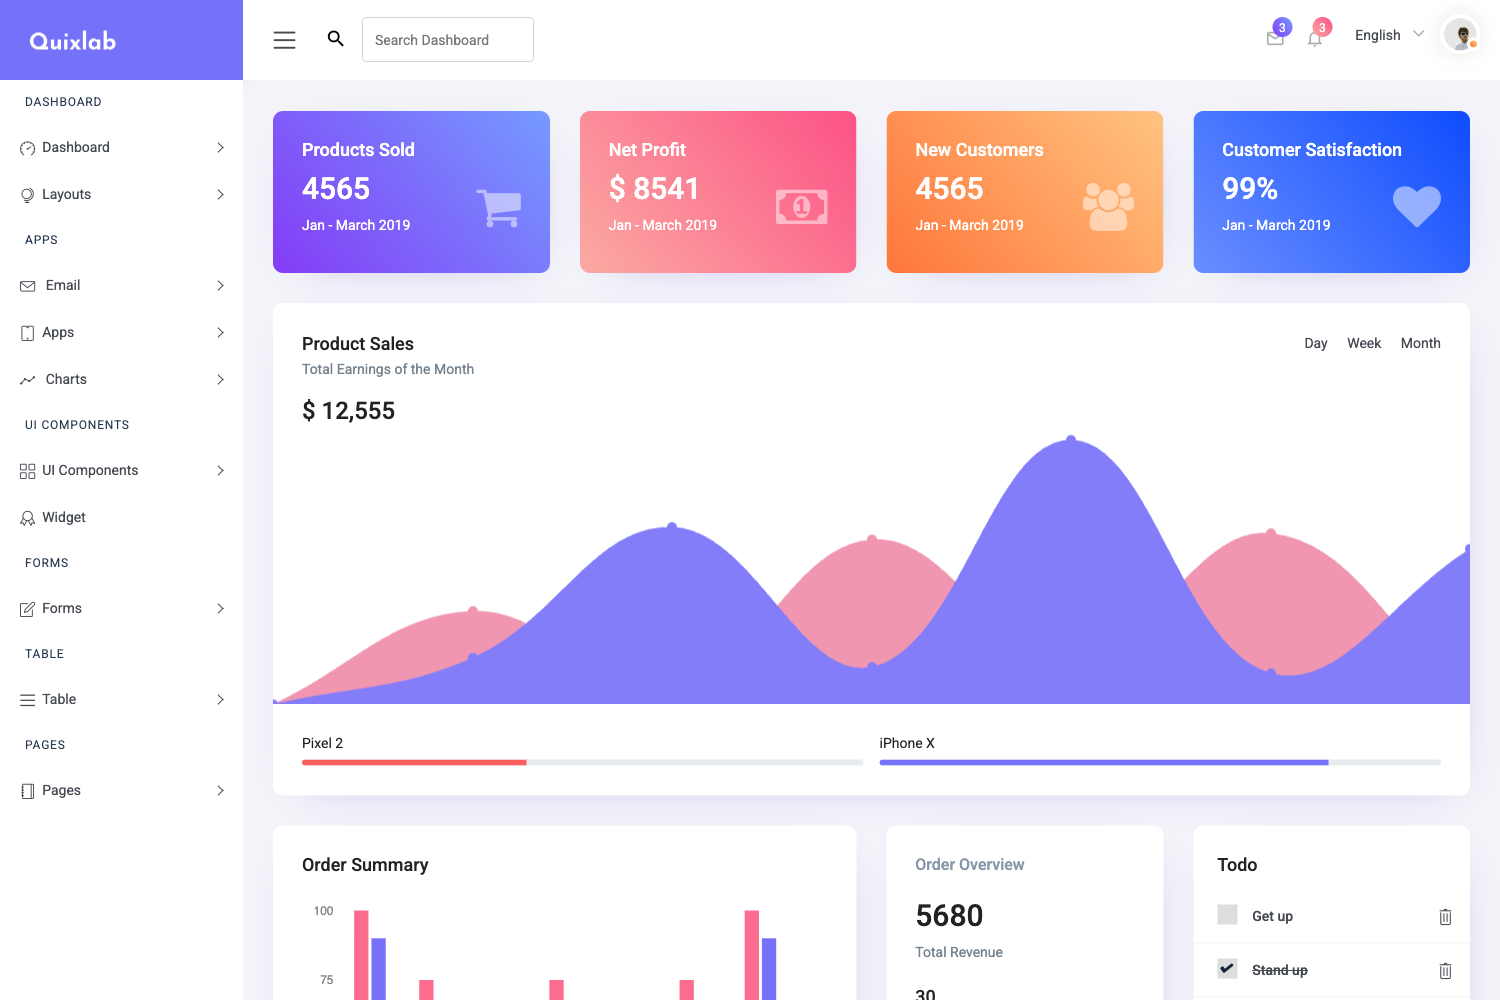Click the Charts line sidebar icon
Image resolution: width=1500 pixels, height=1000 pixels.
point(27,380)
